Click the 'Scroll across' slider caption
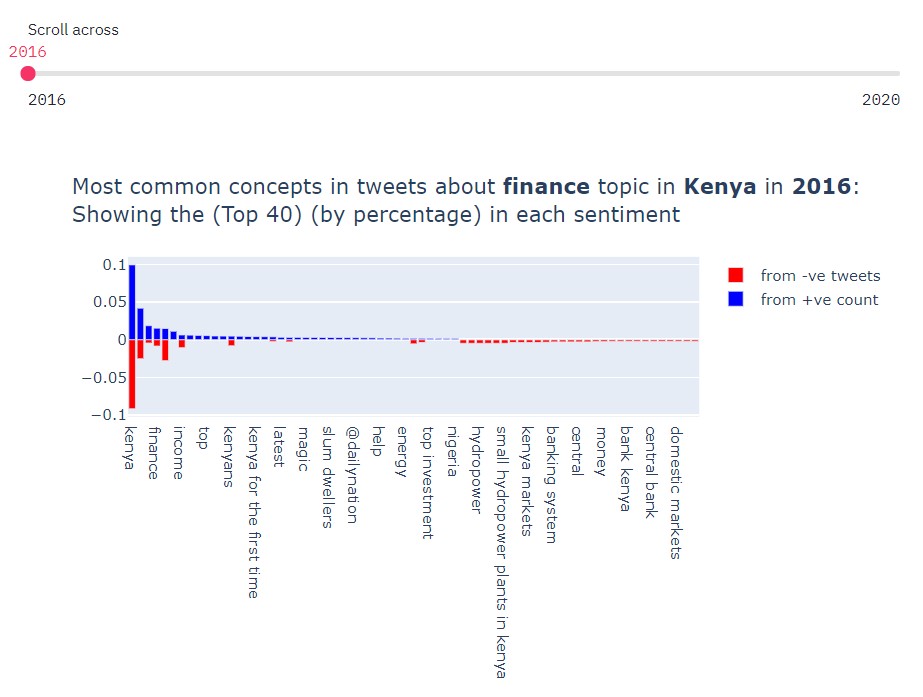 (x=73, y=30)
